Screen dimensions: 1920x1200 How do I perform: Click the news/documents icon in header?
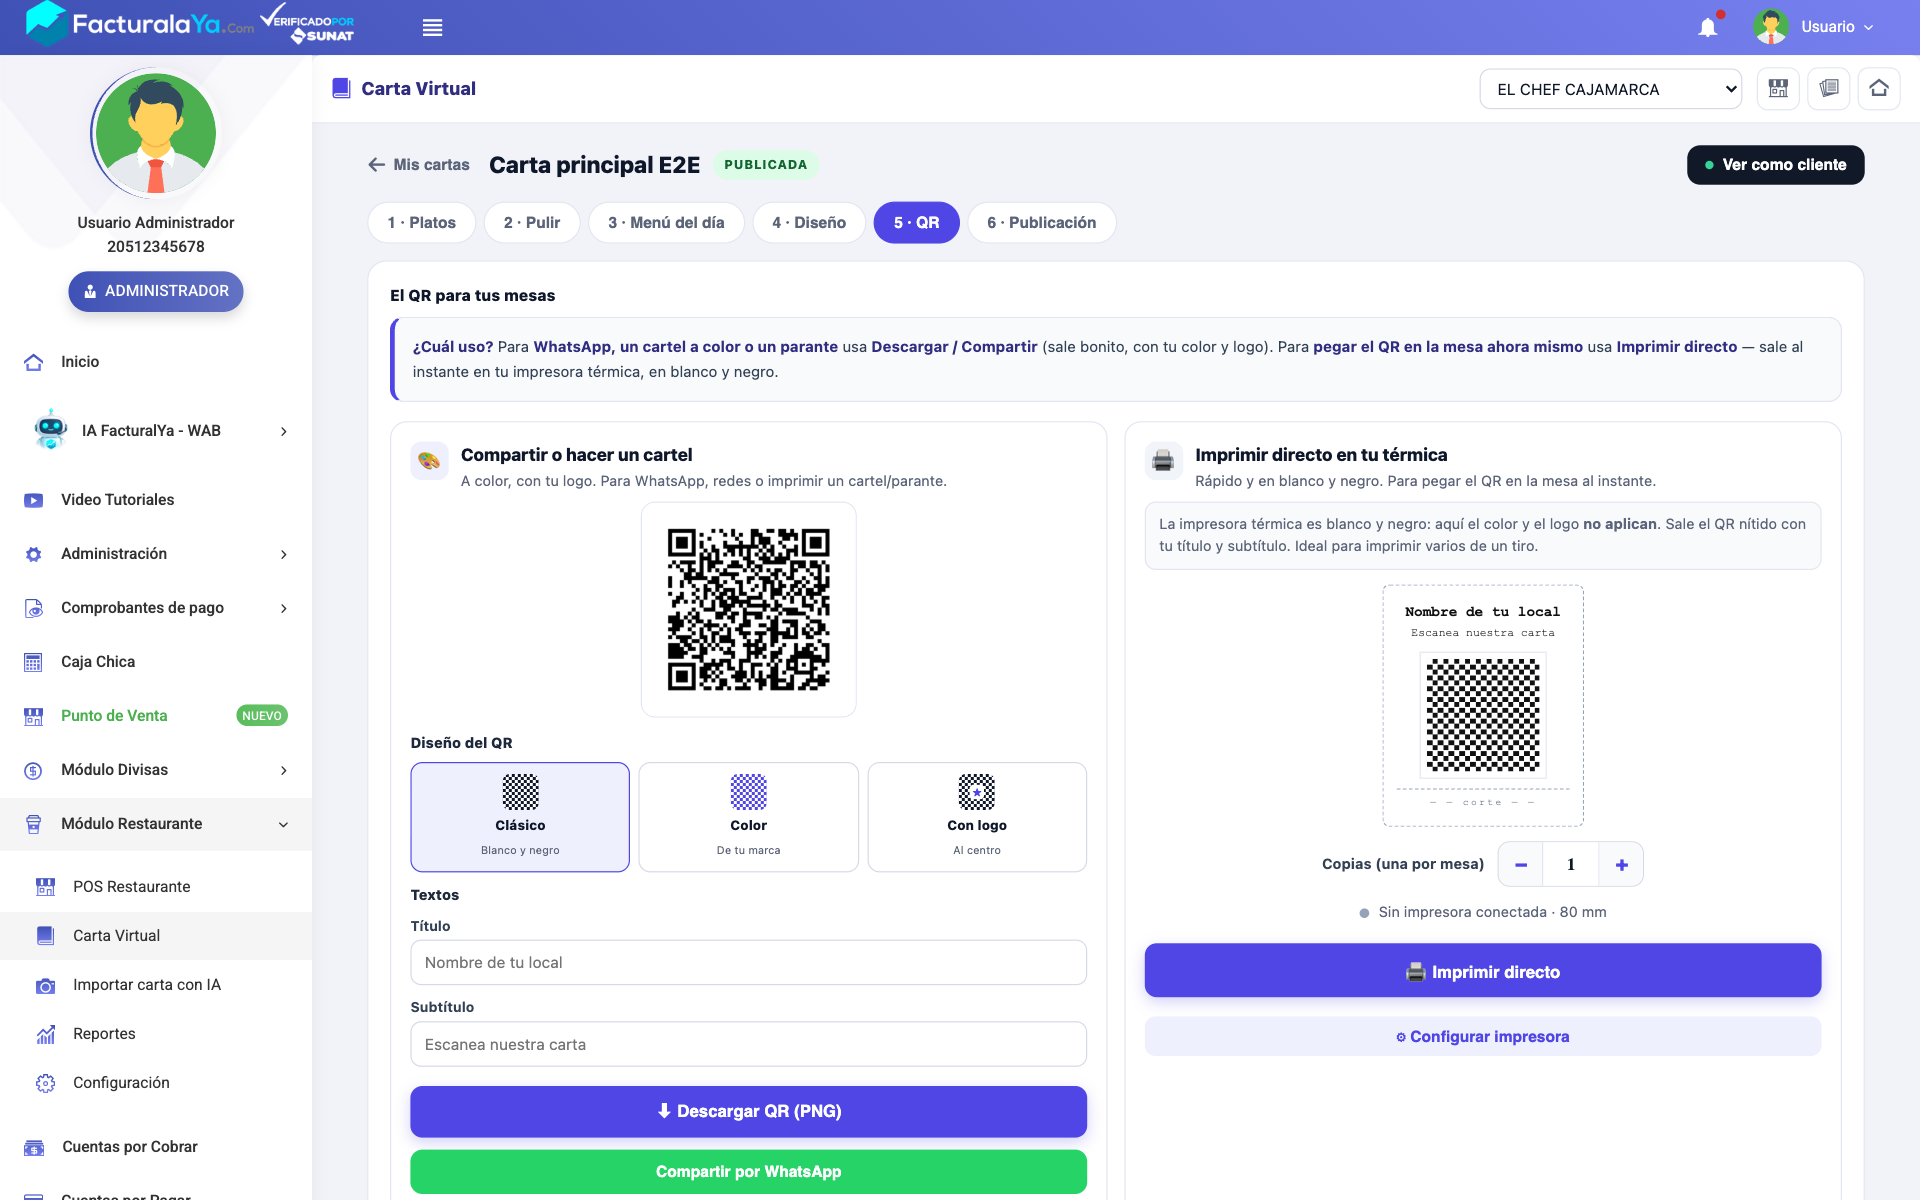coord(1829,89)
